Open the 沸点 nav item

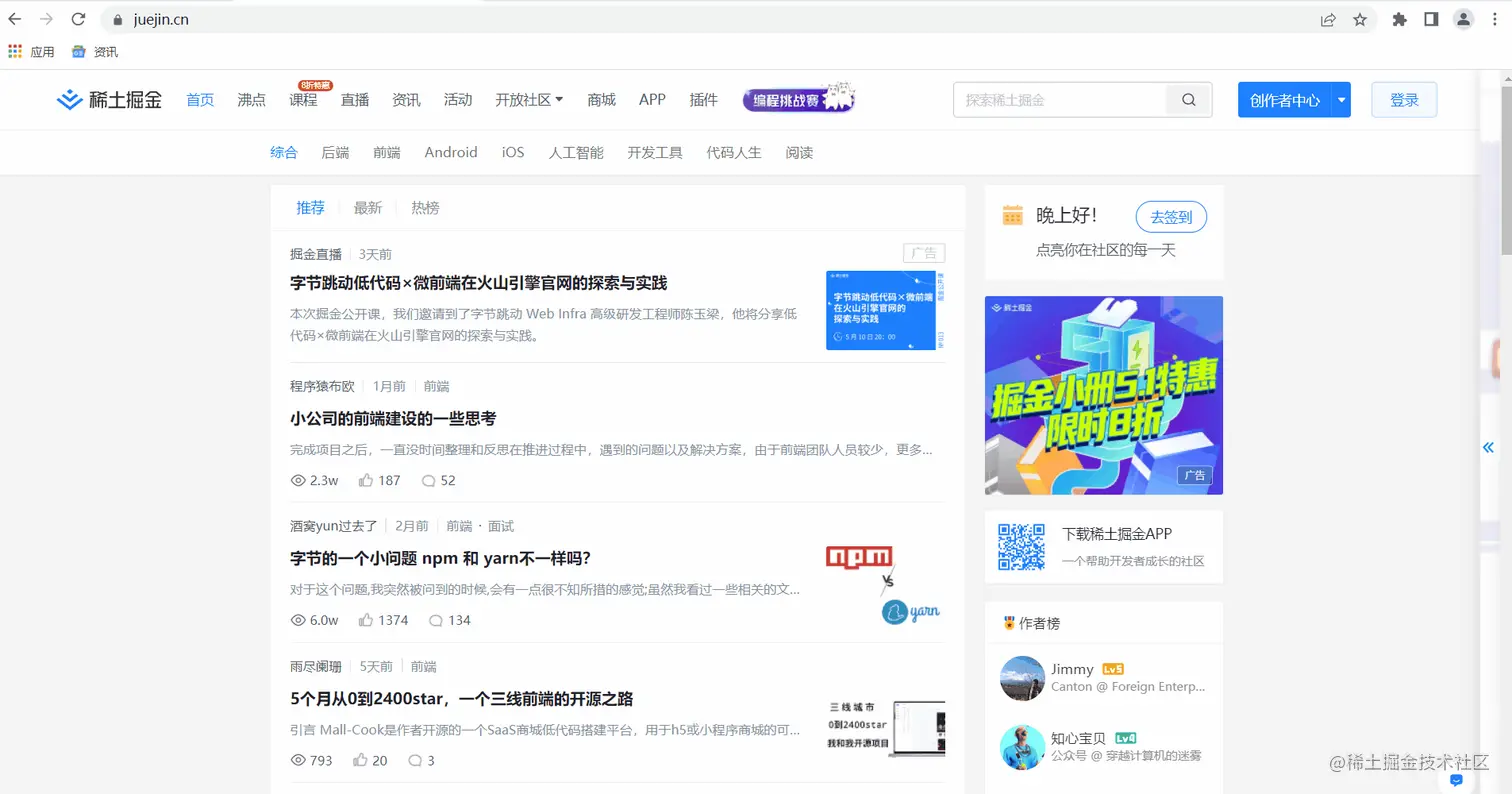[252, 100]
